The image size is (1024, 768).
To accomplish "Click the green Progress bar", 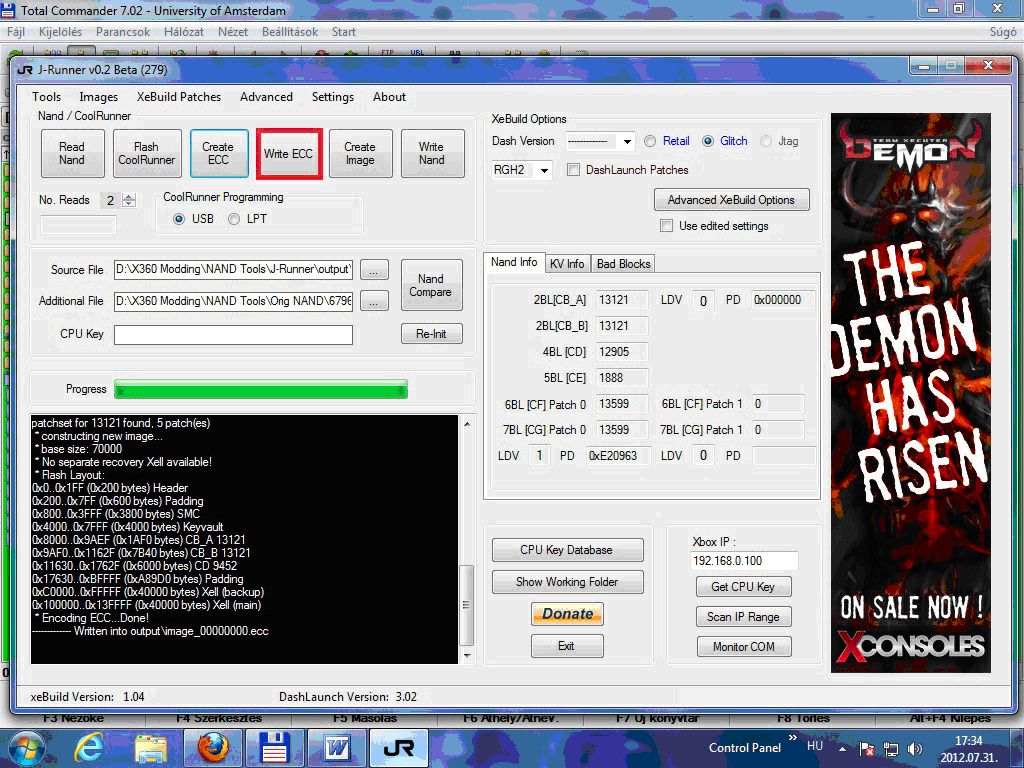I will (261, 389).
